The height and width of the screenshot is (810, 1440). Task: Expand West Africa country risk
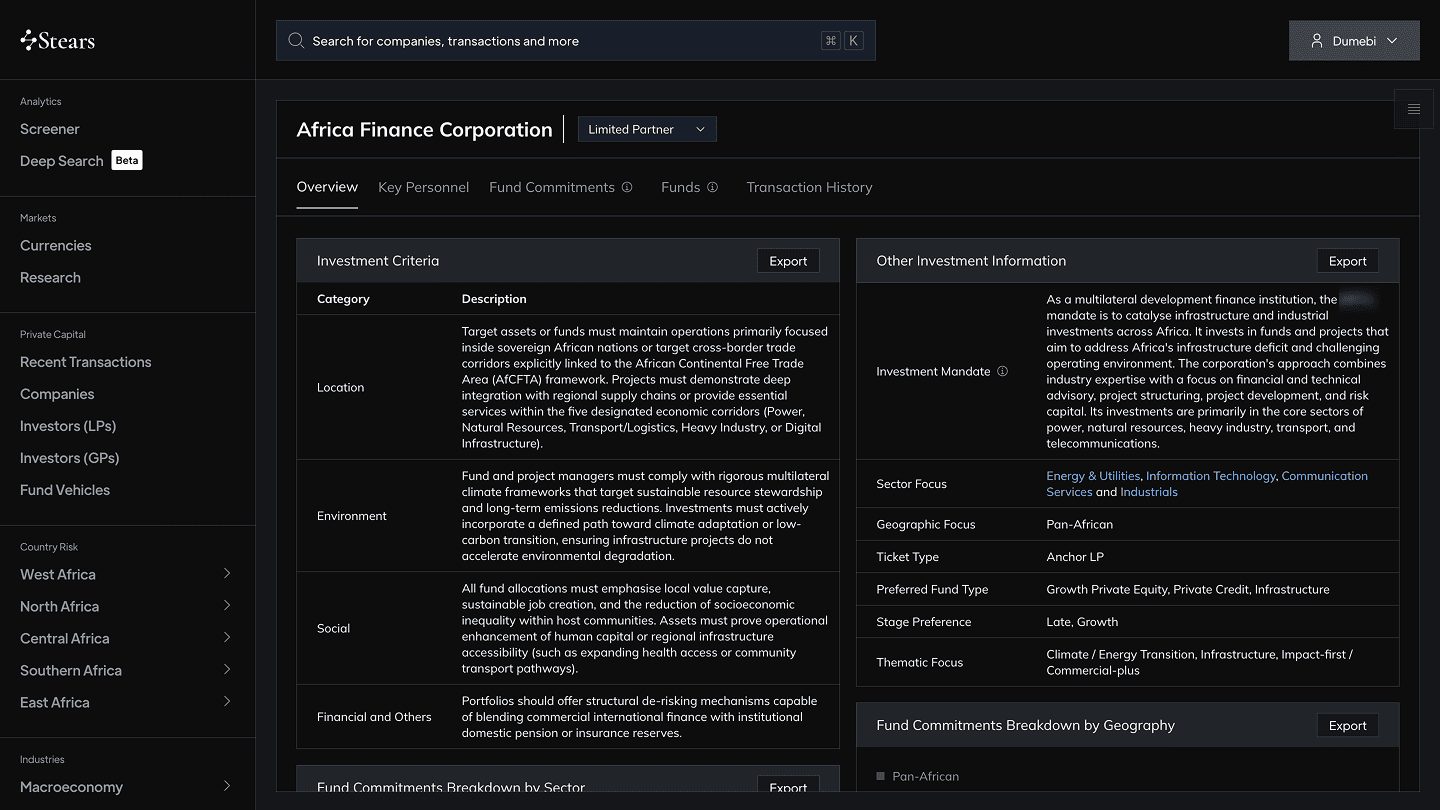[x=226, y=574]
